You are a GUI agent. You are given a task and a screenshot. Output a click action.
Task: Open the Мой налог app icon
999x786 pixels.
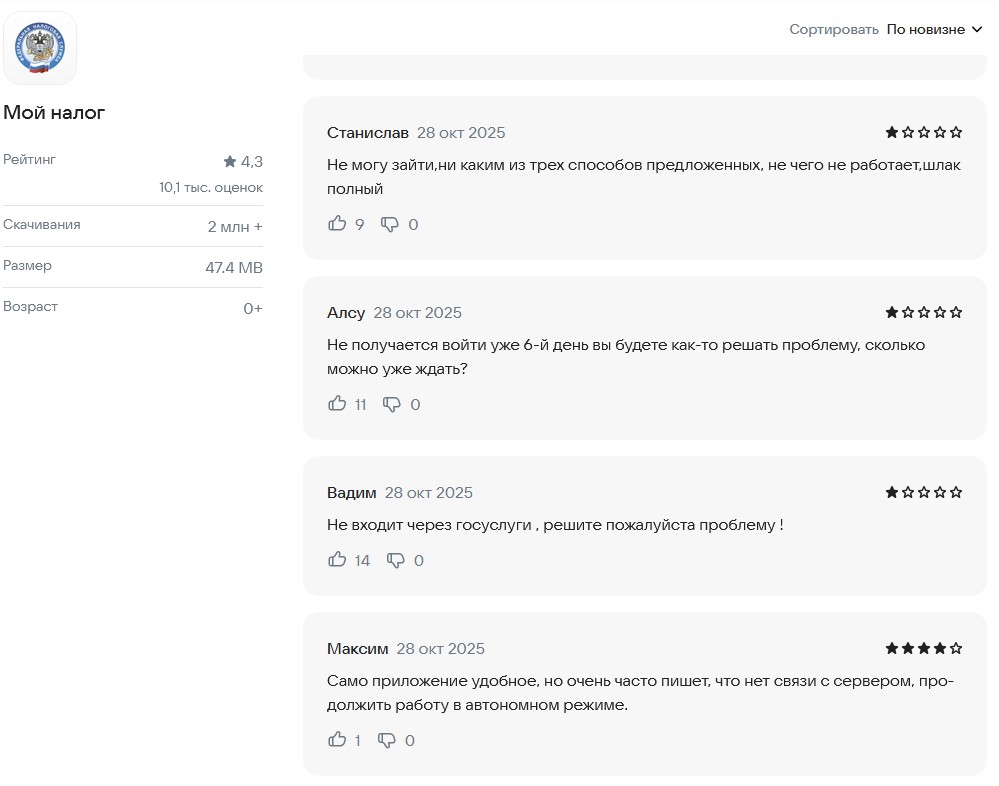40,48
